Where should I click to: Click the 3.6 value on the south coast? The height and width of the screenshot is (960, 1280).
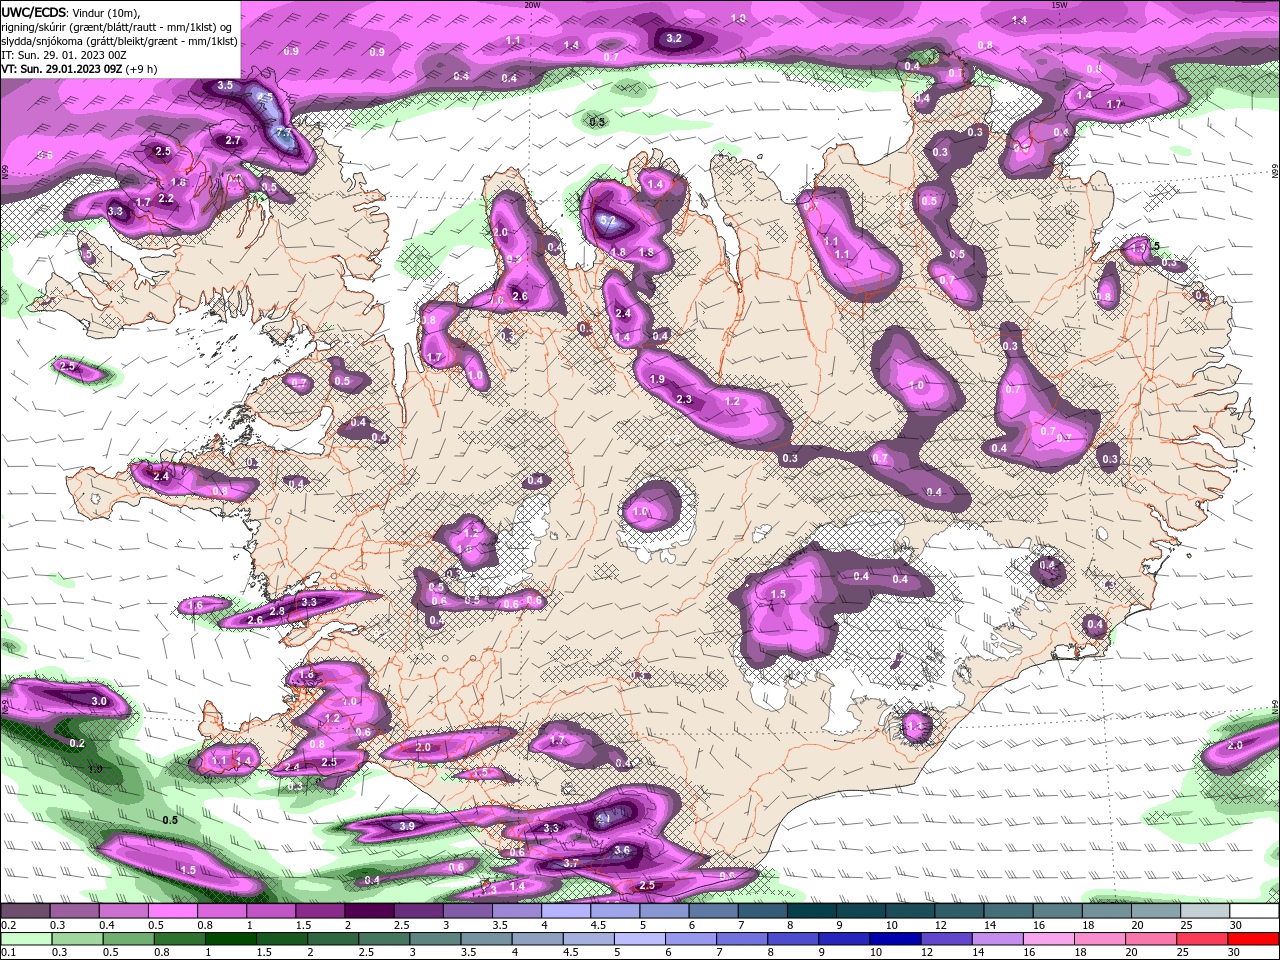(622, 850)
